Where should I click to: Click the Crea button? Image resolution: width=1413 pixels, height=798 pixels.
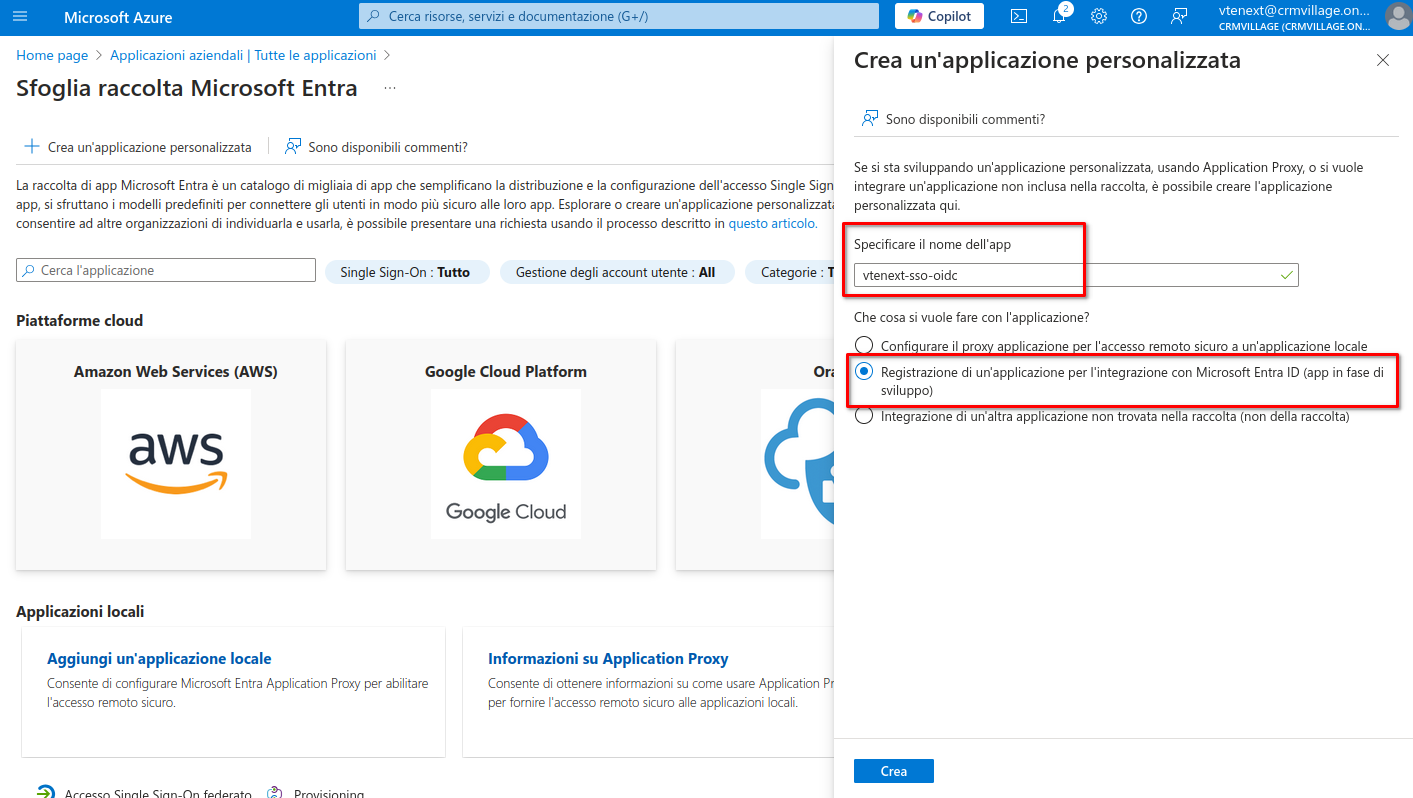coord(894,771)
